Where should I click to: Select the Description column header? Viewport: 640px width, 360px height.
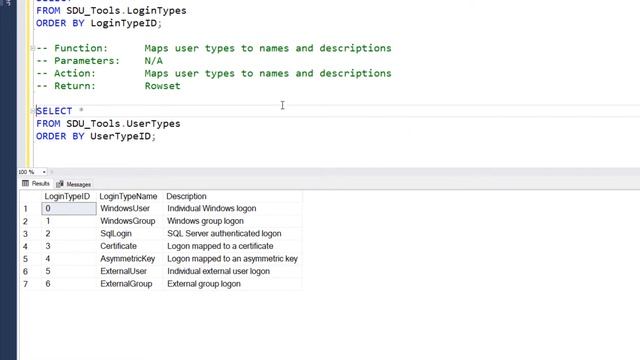(233, 196)
